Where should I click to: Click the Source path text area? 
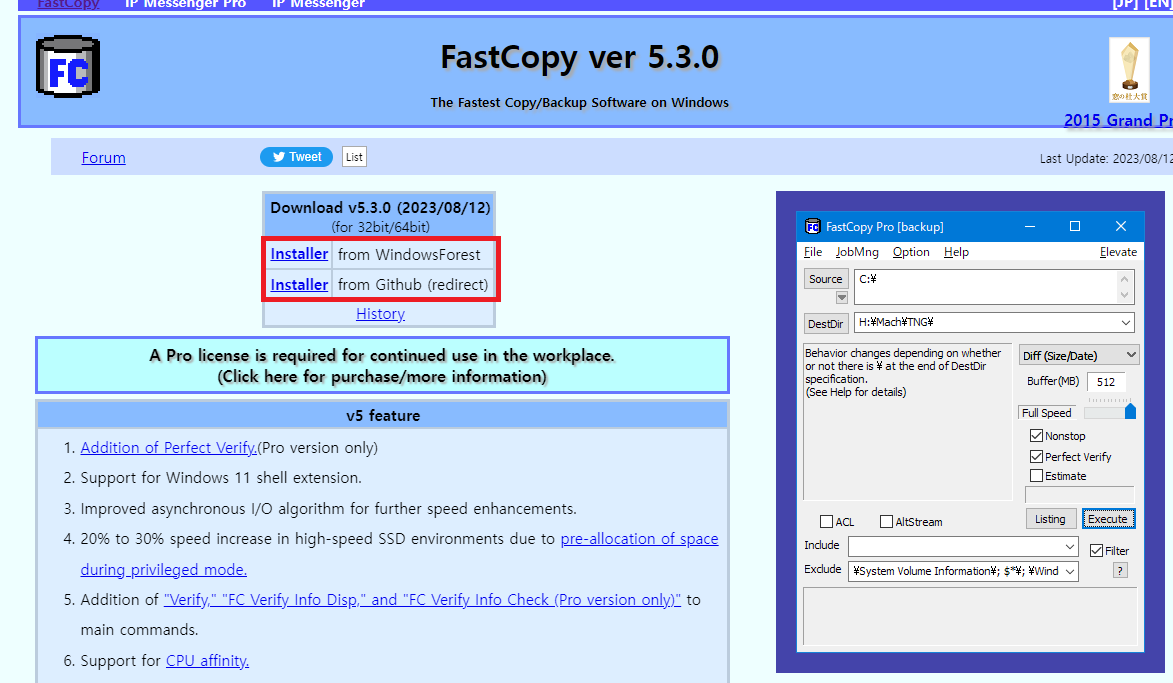click(x=985, y=287)
